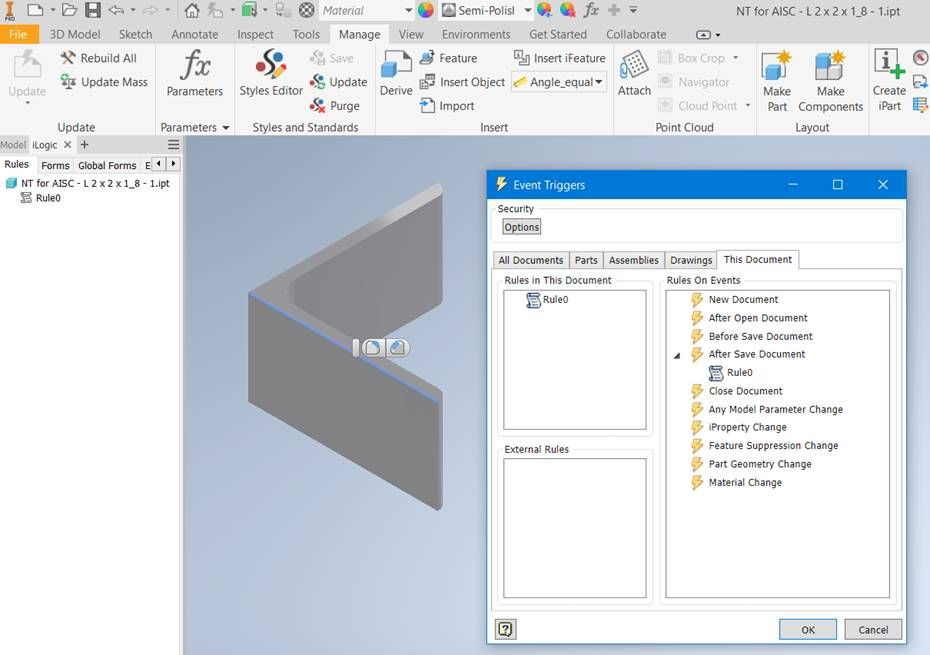The image size is (930, 655).
Task: Click the fx icon in quick access toolbar
Action: [x=591, y=10]
